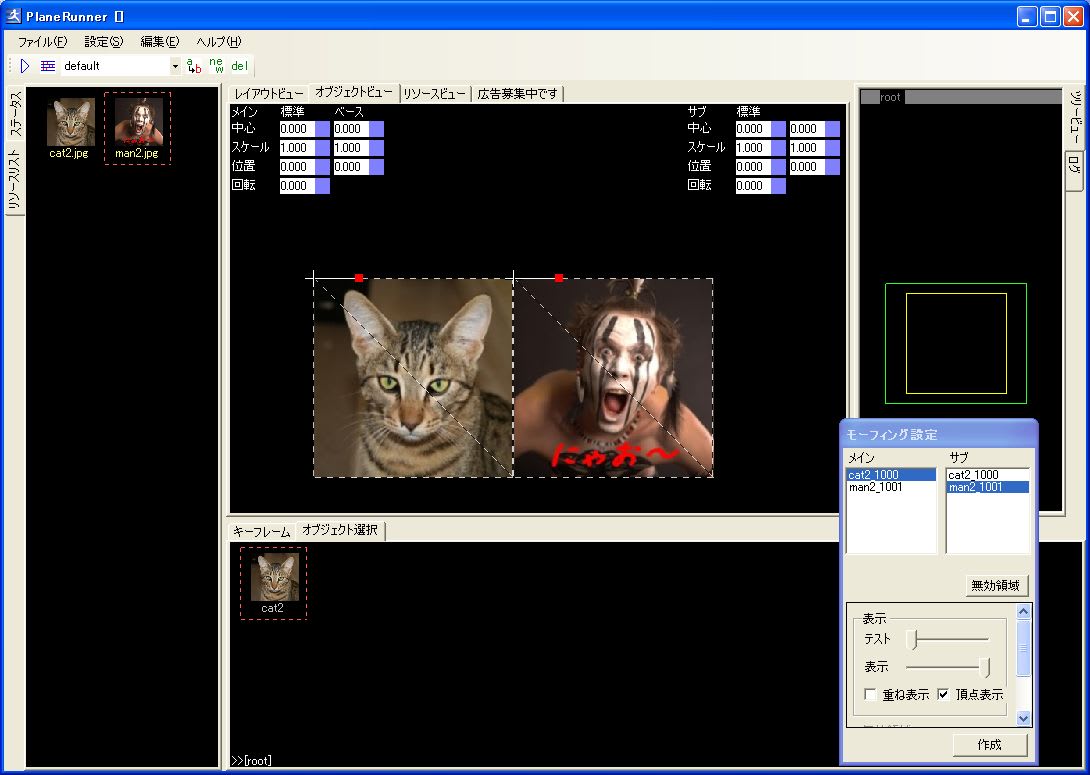
Task: Click the 作成 create button
Action: (989, 744)
